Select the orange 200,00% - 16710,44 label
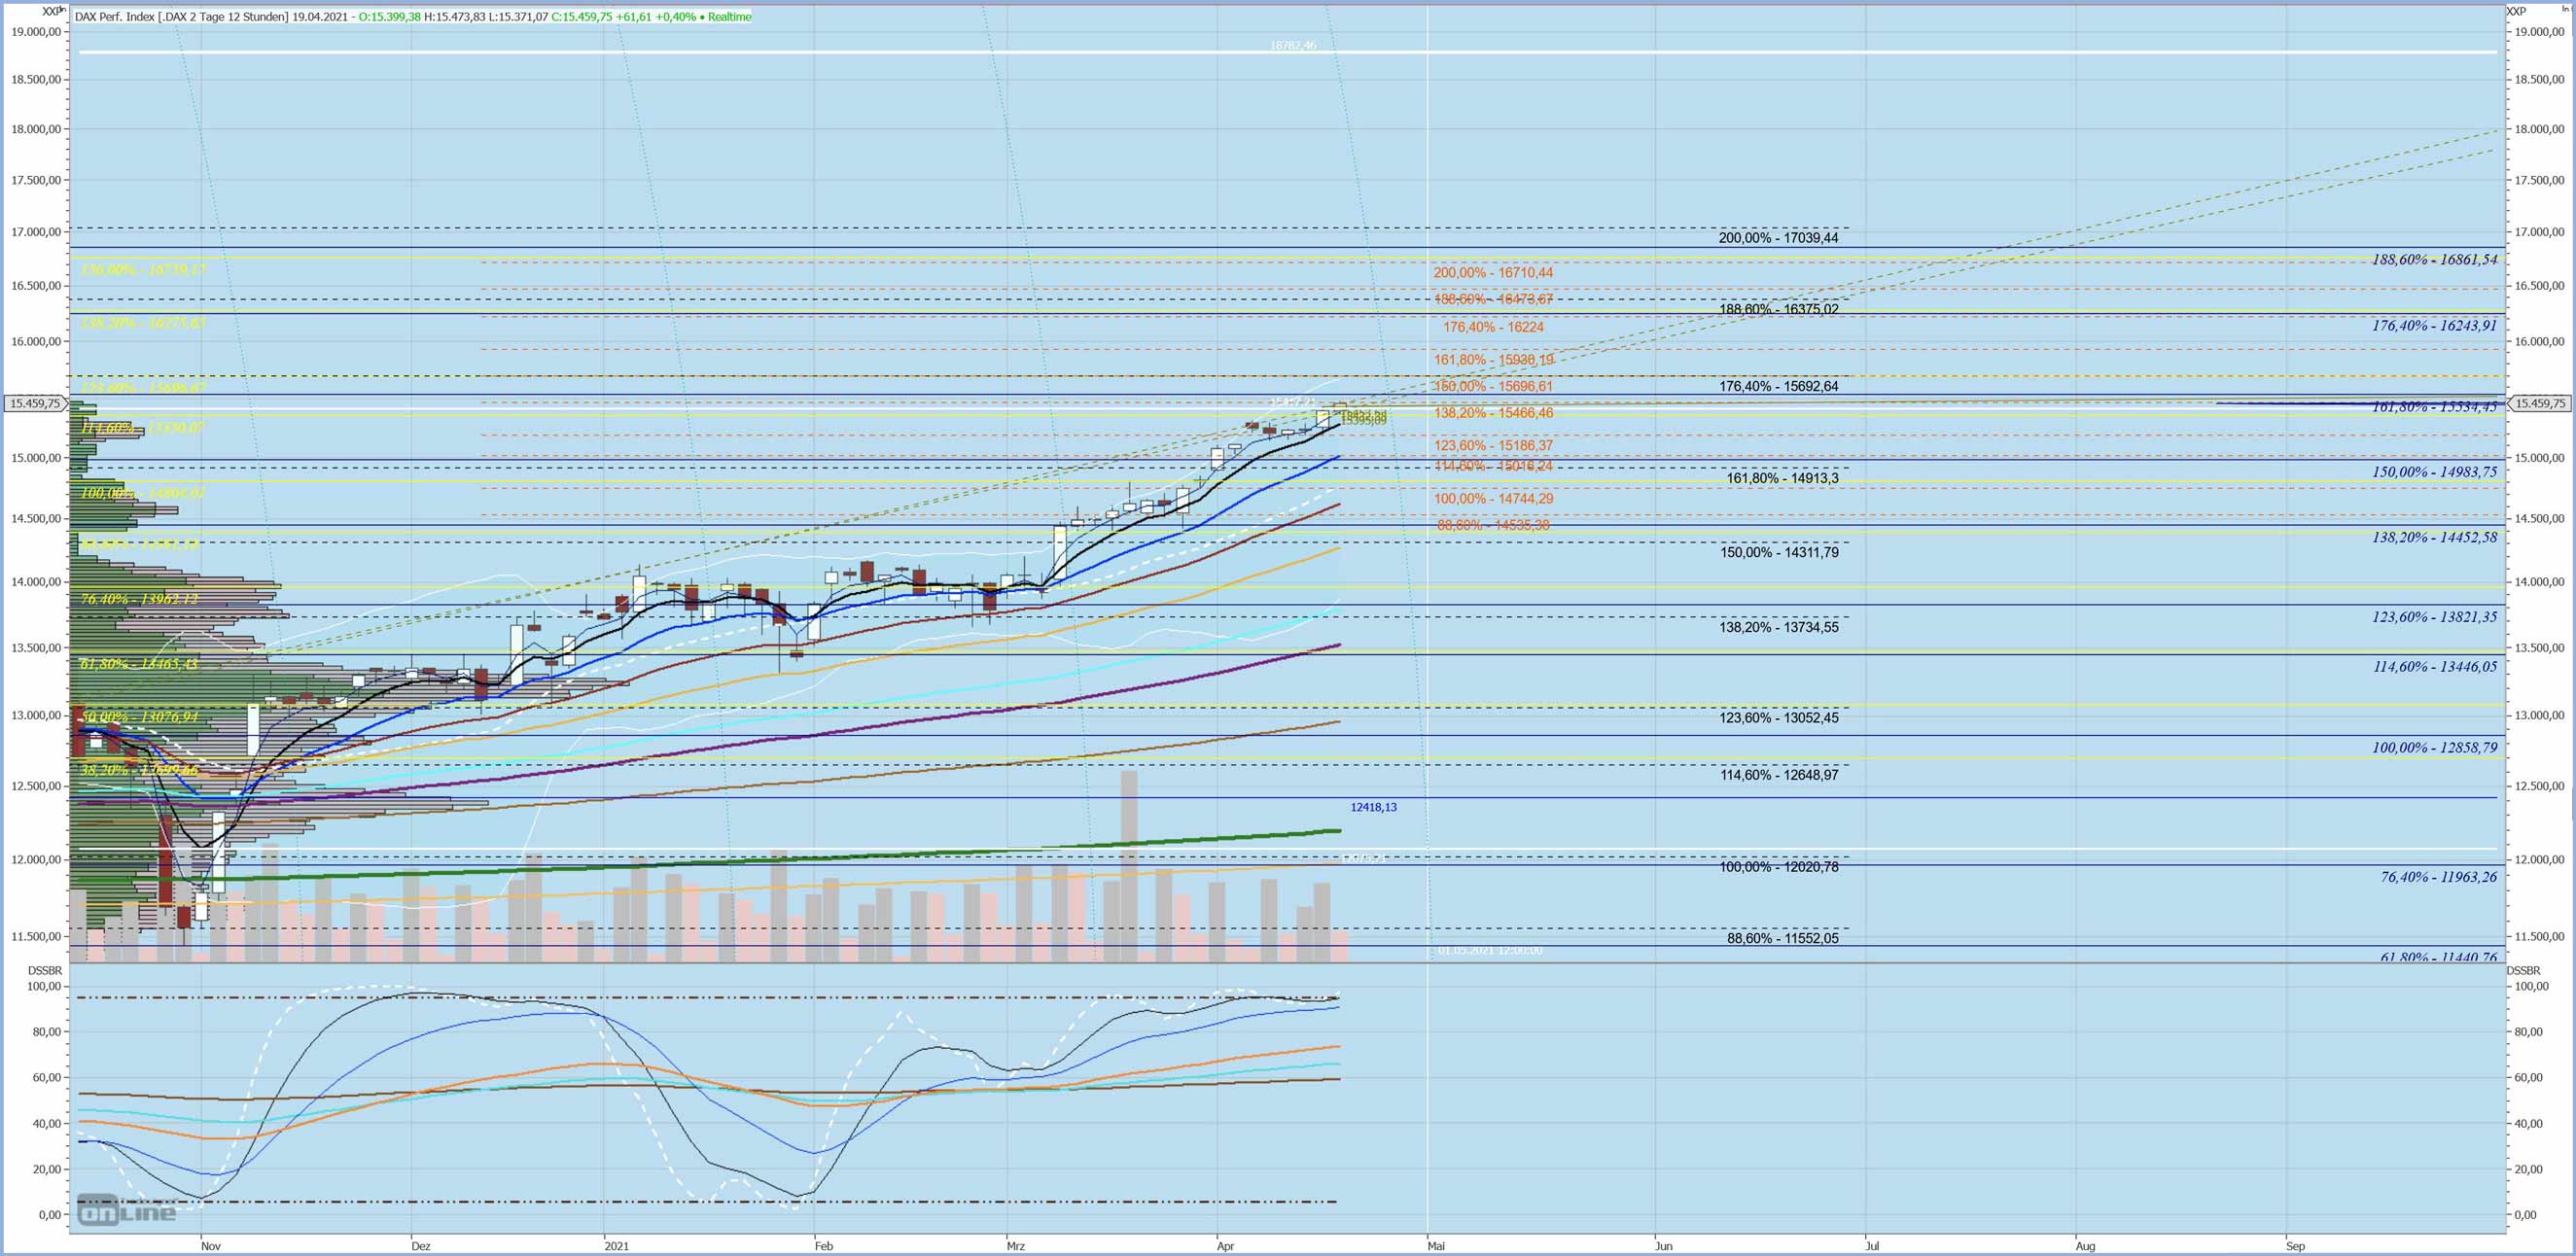The height and width of the screenshot is (1256, 2576). pyautogui.click(x=1493, y=273)
